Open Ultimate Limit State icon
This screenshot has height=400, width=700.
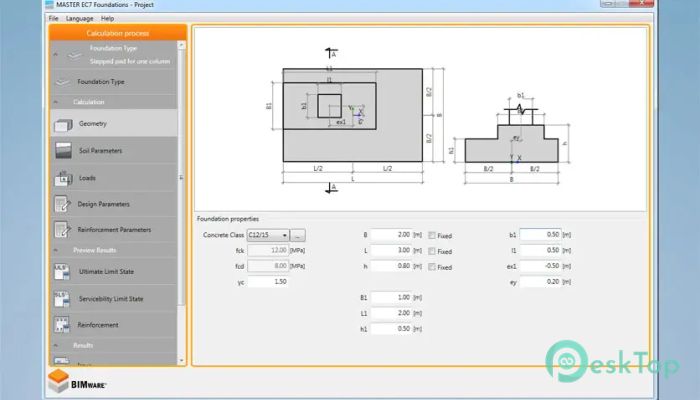(x=62, y=271)
